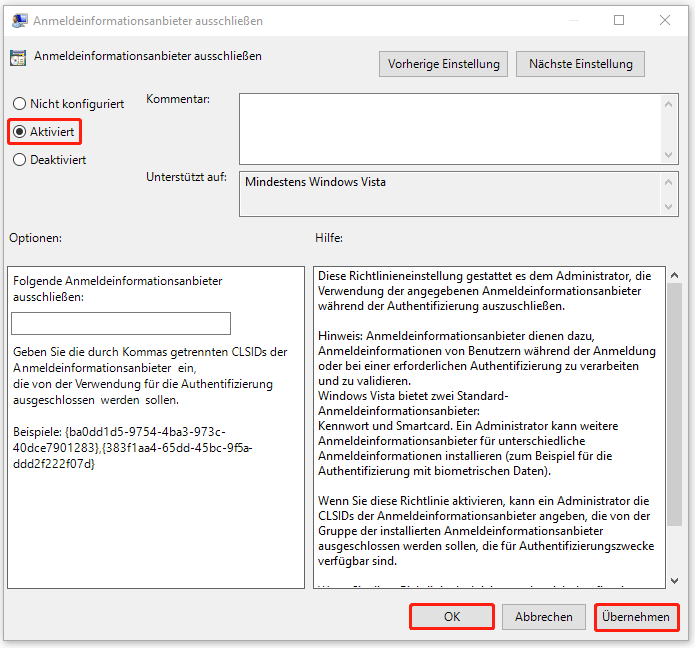Click the 'Optionen:' label

pos(35,238)
